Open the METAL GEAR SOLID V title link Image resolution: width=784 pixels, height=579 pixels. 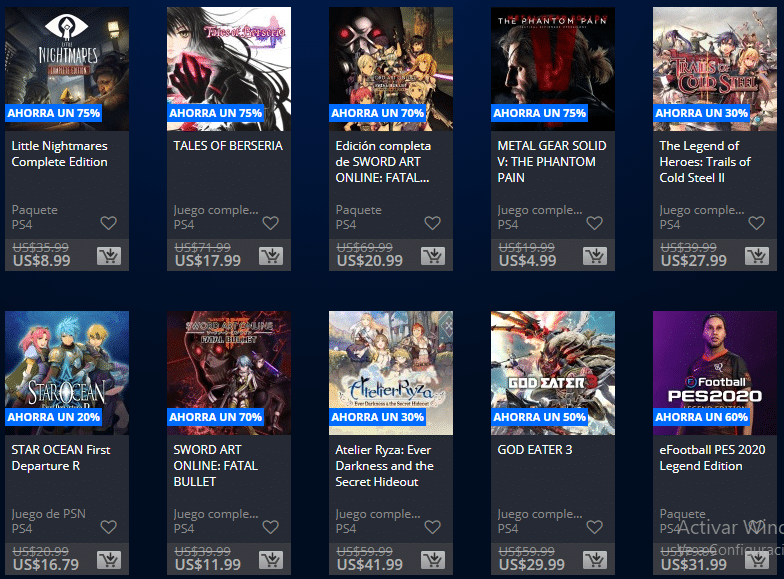pos(552,162)
